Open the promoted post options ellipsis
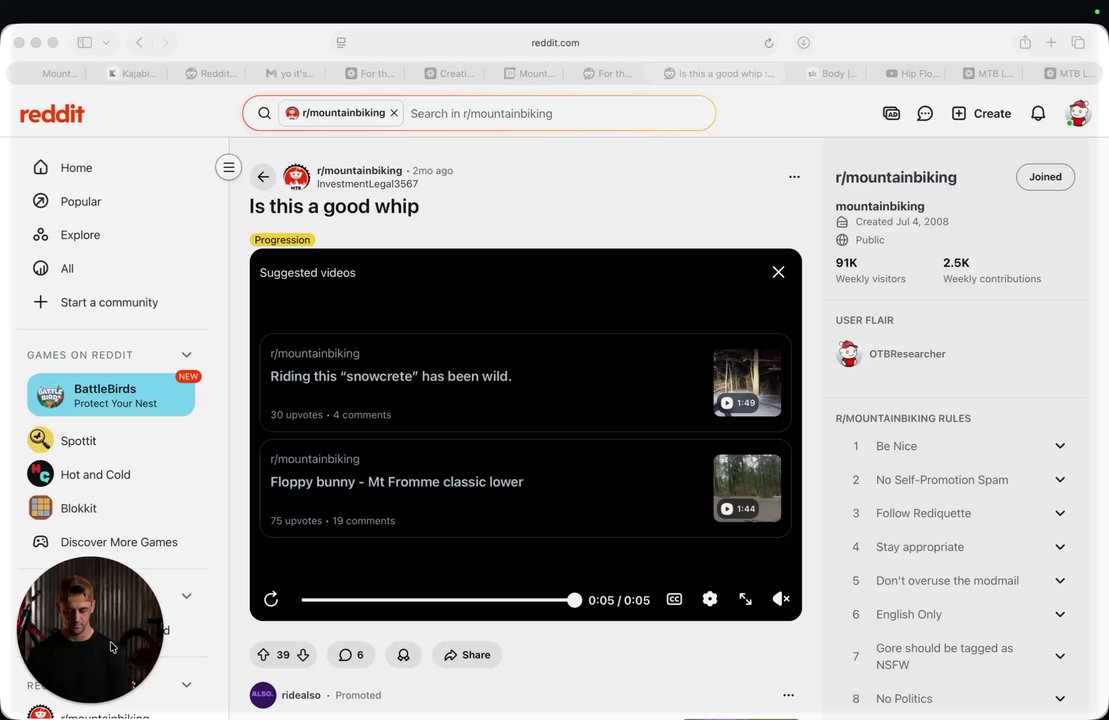 coord(788,695)
